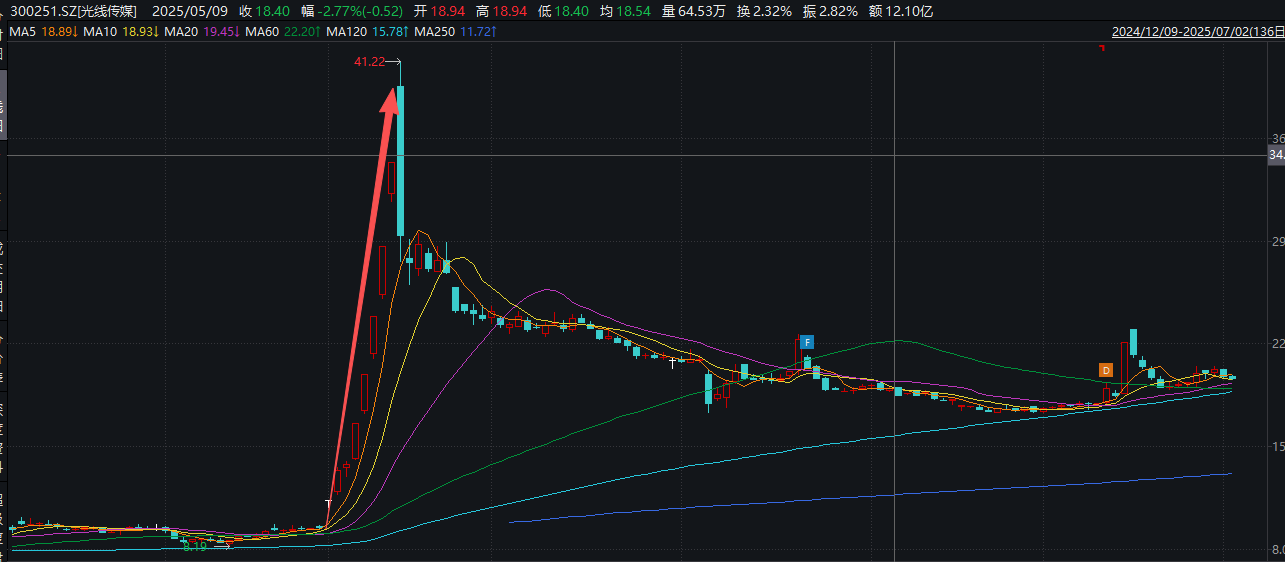Select the MA60 22.20 indicator label
Viewport: 1285px width, 562px height.
(x=283, y=33)
